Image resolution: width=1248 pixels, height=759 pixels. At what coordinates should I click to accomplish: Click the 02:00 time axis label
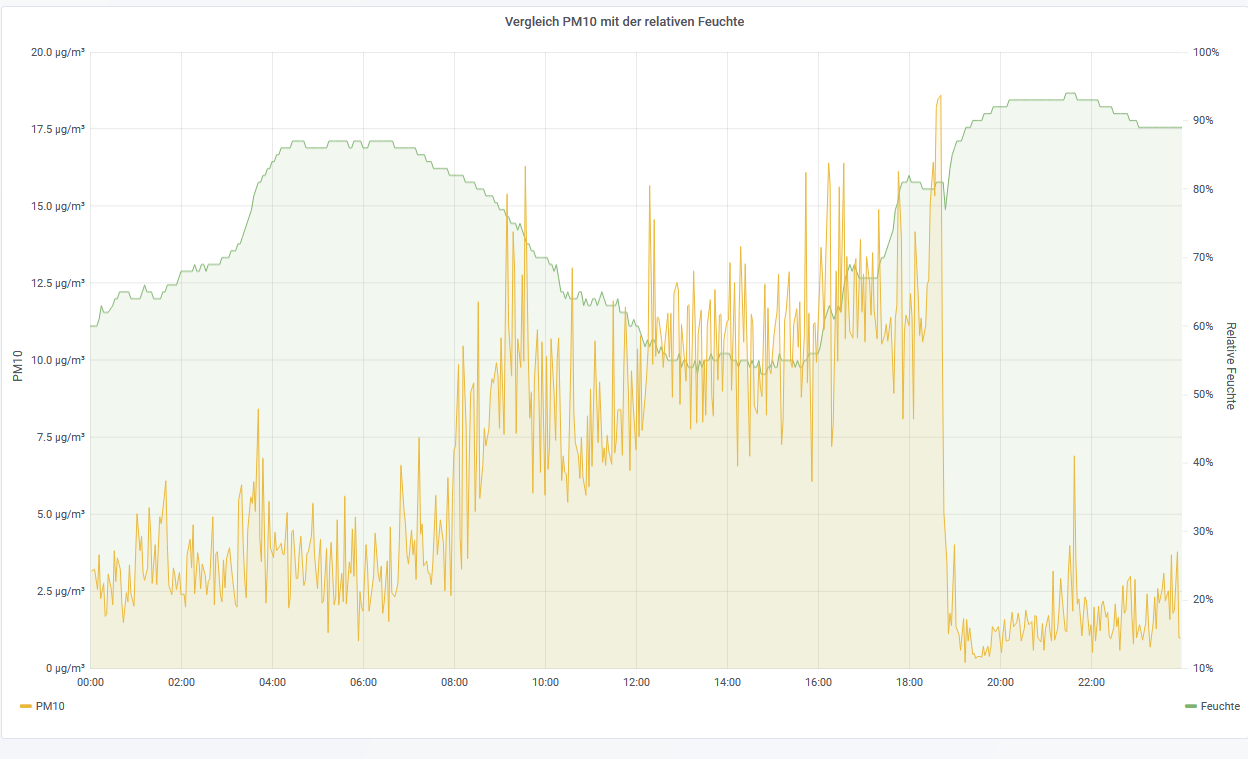point(181,682)
